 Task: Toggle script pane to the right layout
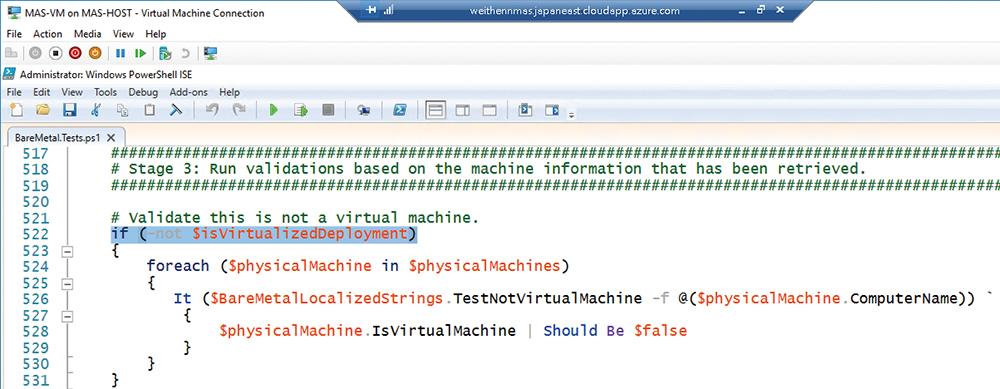pyautogui.click(x=462, y=110)
